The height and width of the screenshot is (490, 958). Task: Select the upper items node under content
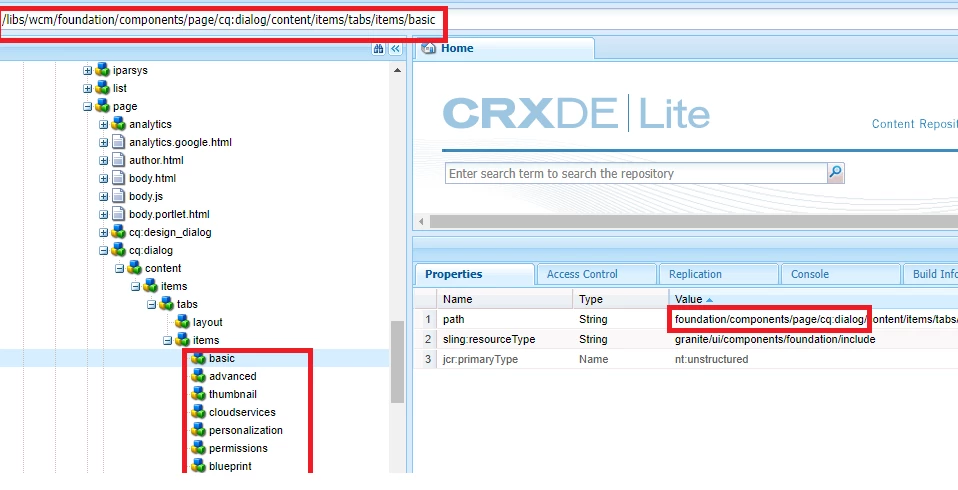(174, 286)
